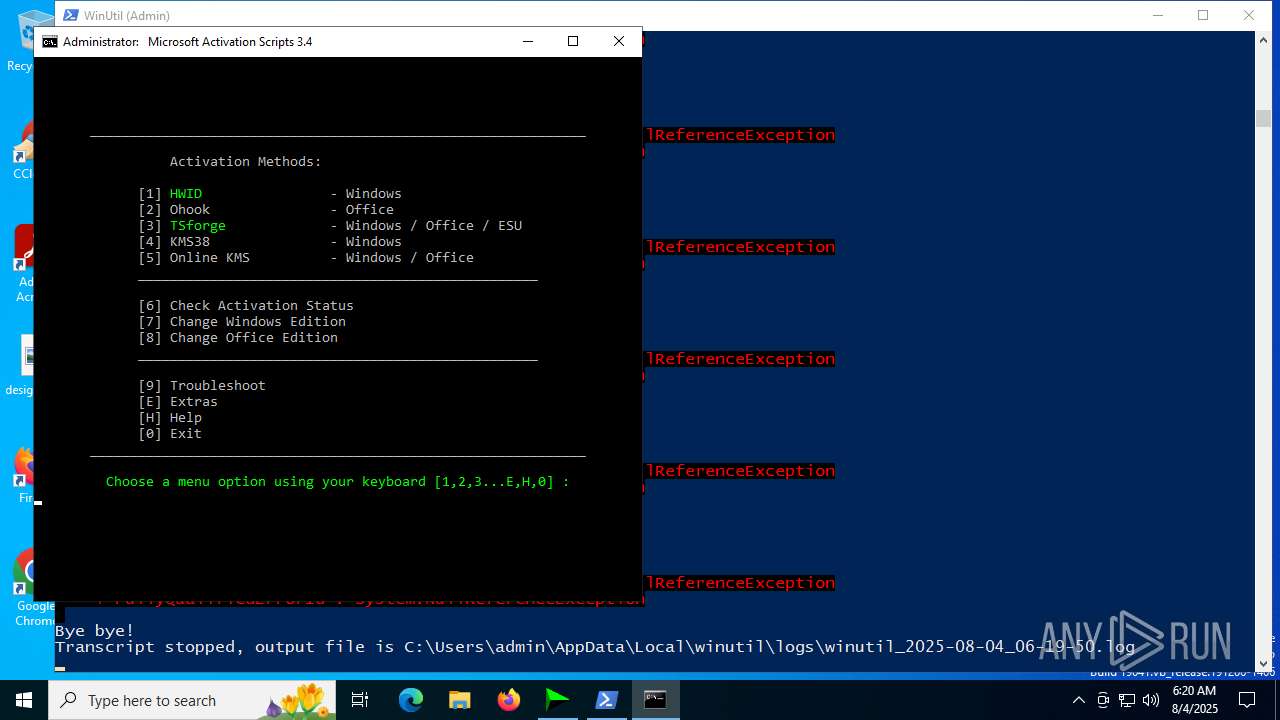Select the Command Prompt taskbar icon
The height and width of the screenshot is (720, 1280).
click(x=655, y=700)
